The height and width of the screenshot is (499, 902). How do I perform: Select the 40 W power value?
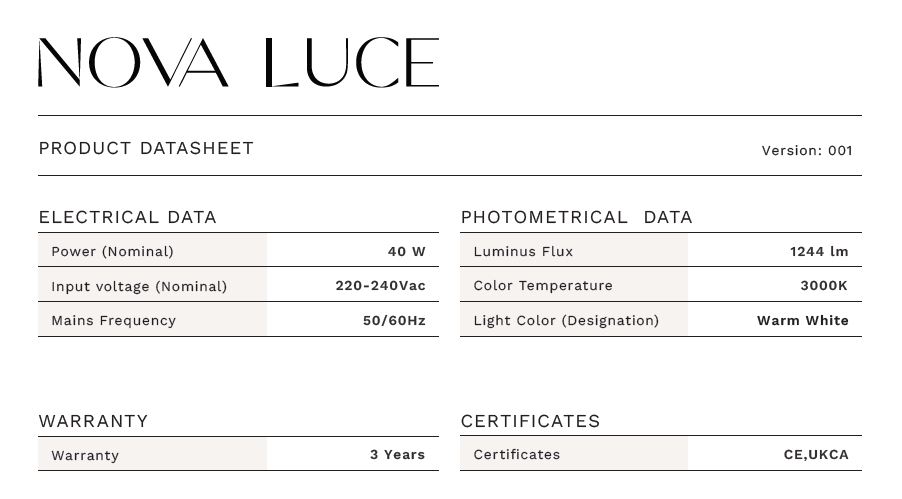pos(406,251)
